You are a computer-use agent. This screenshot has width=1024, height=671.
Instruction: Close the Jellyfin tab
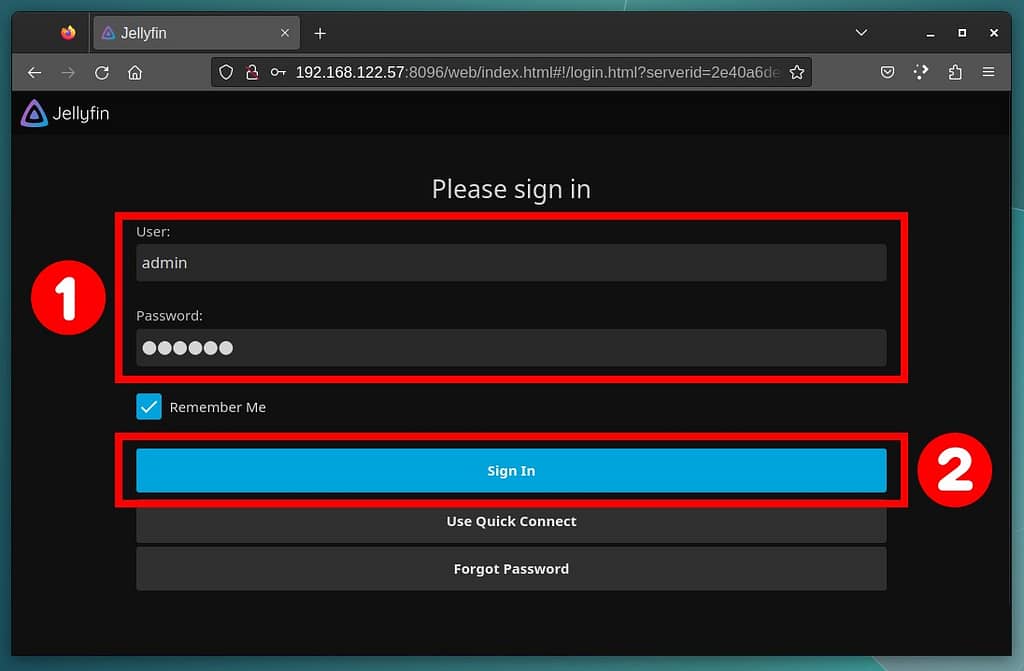coord(285,33)
